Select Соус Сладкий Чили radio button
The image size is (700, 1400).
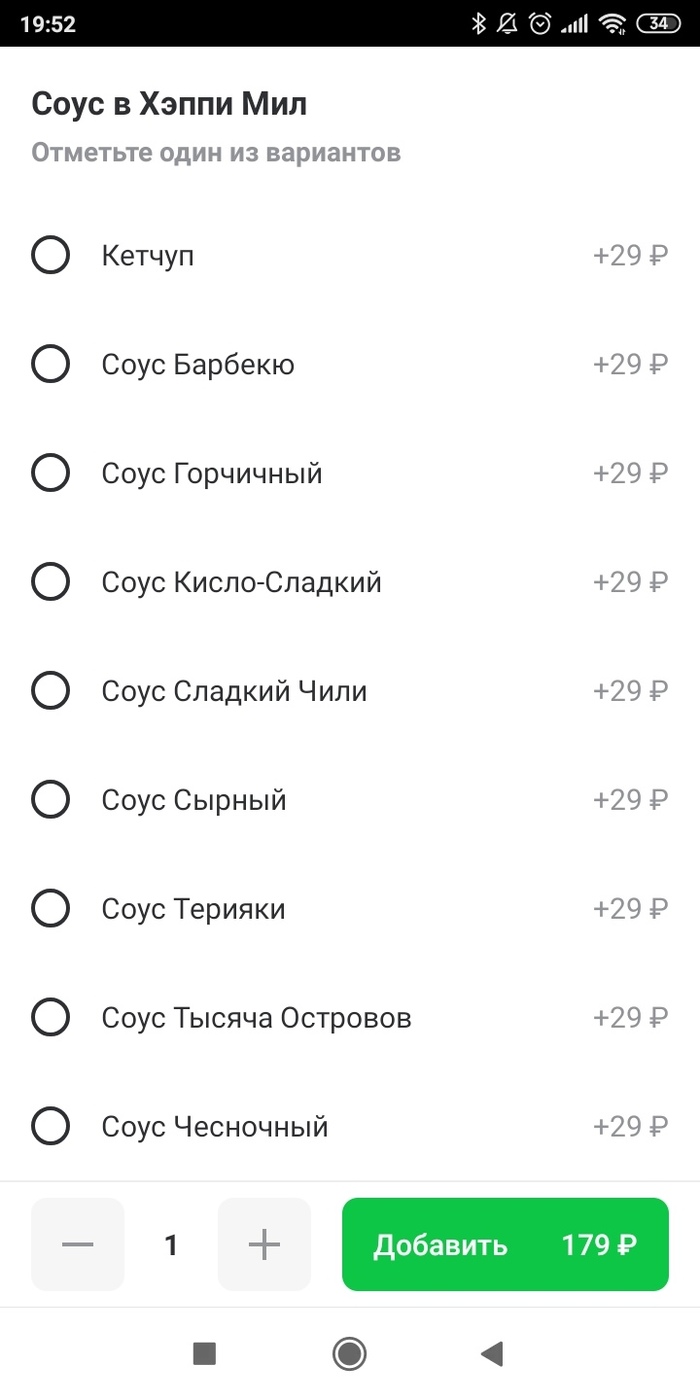[50, 691]
